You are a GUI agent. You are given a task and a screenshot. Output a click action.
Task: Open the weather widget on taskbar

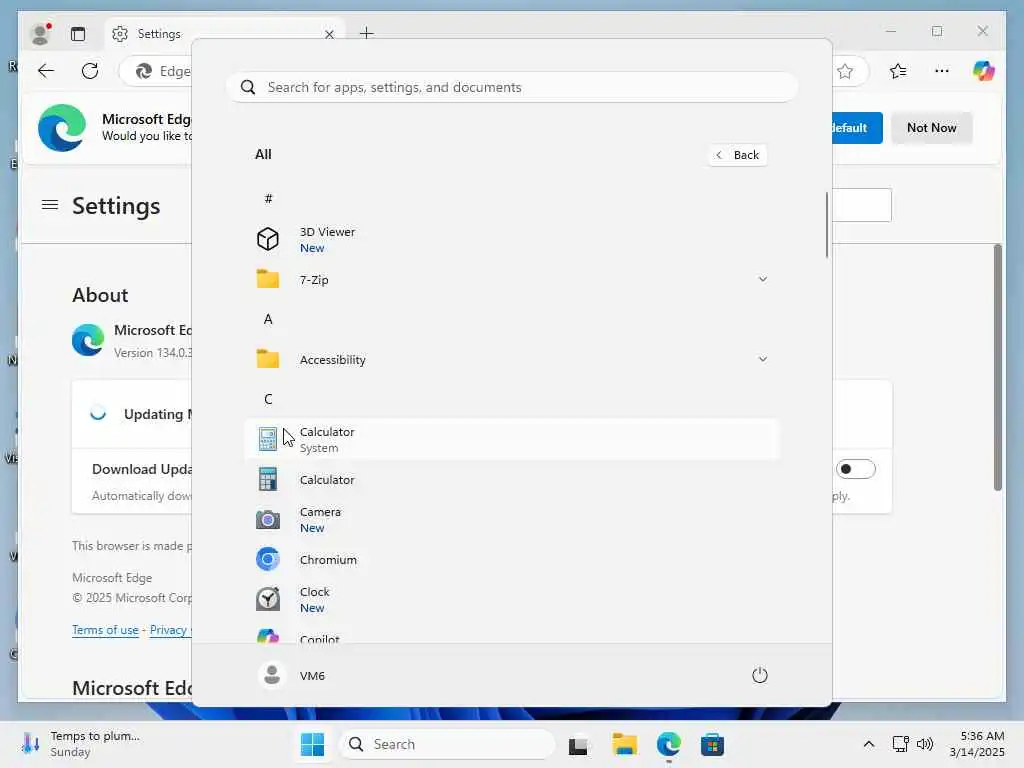80,744
